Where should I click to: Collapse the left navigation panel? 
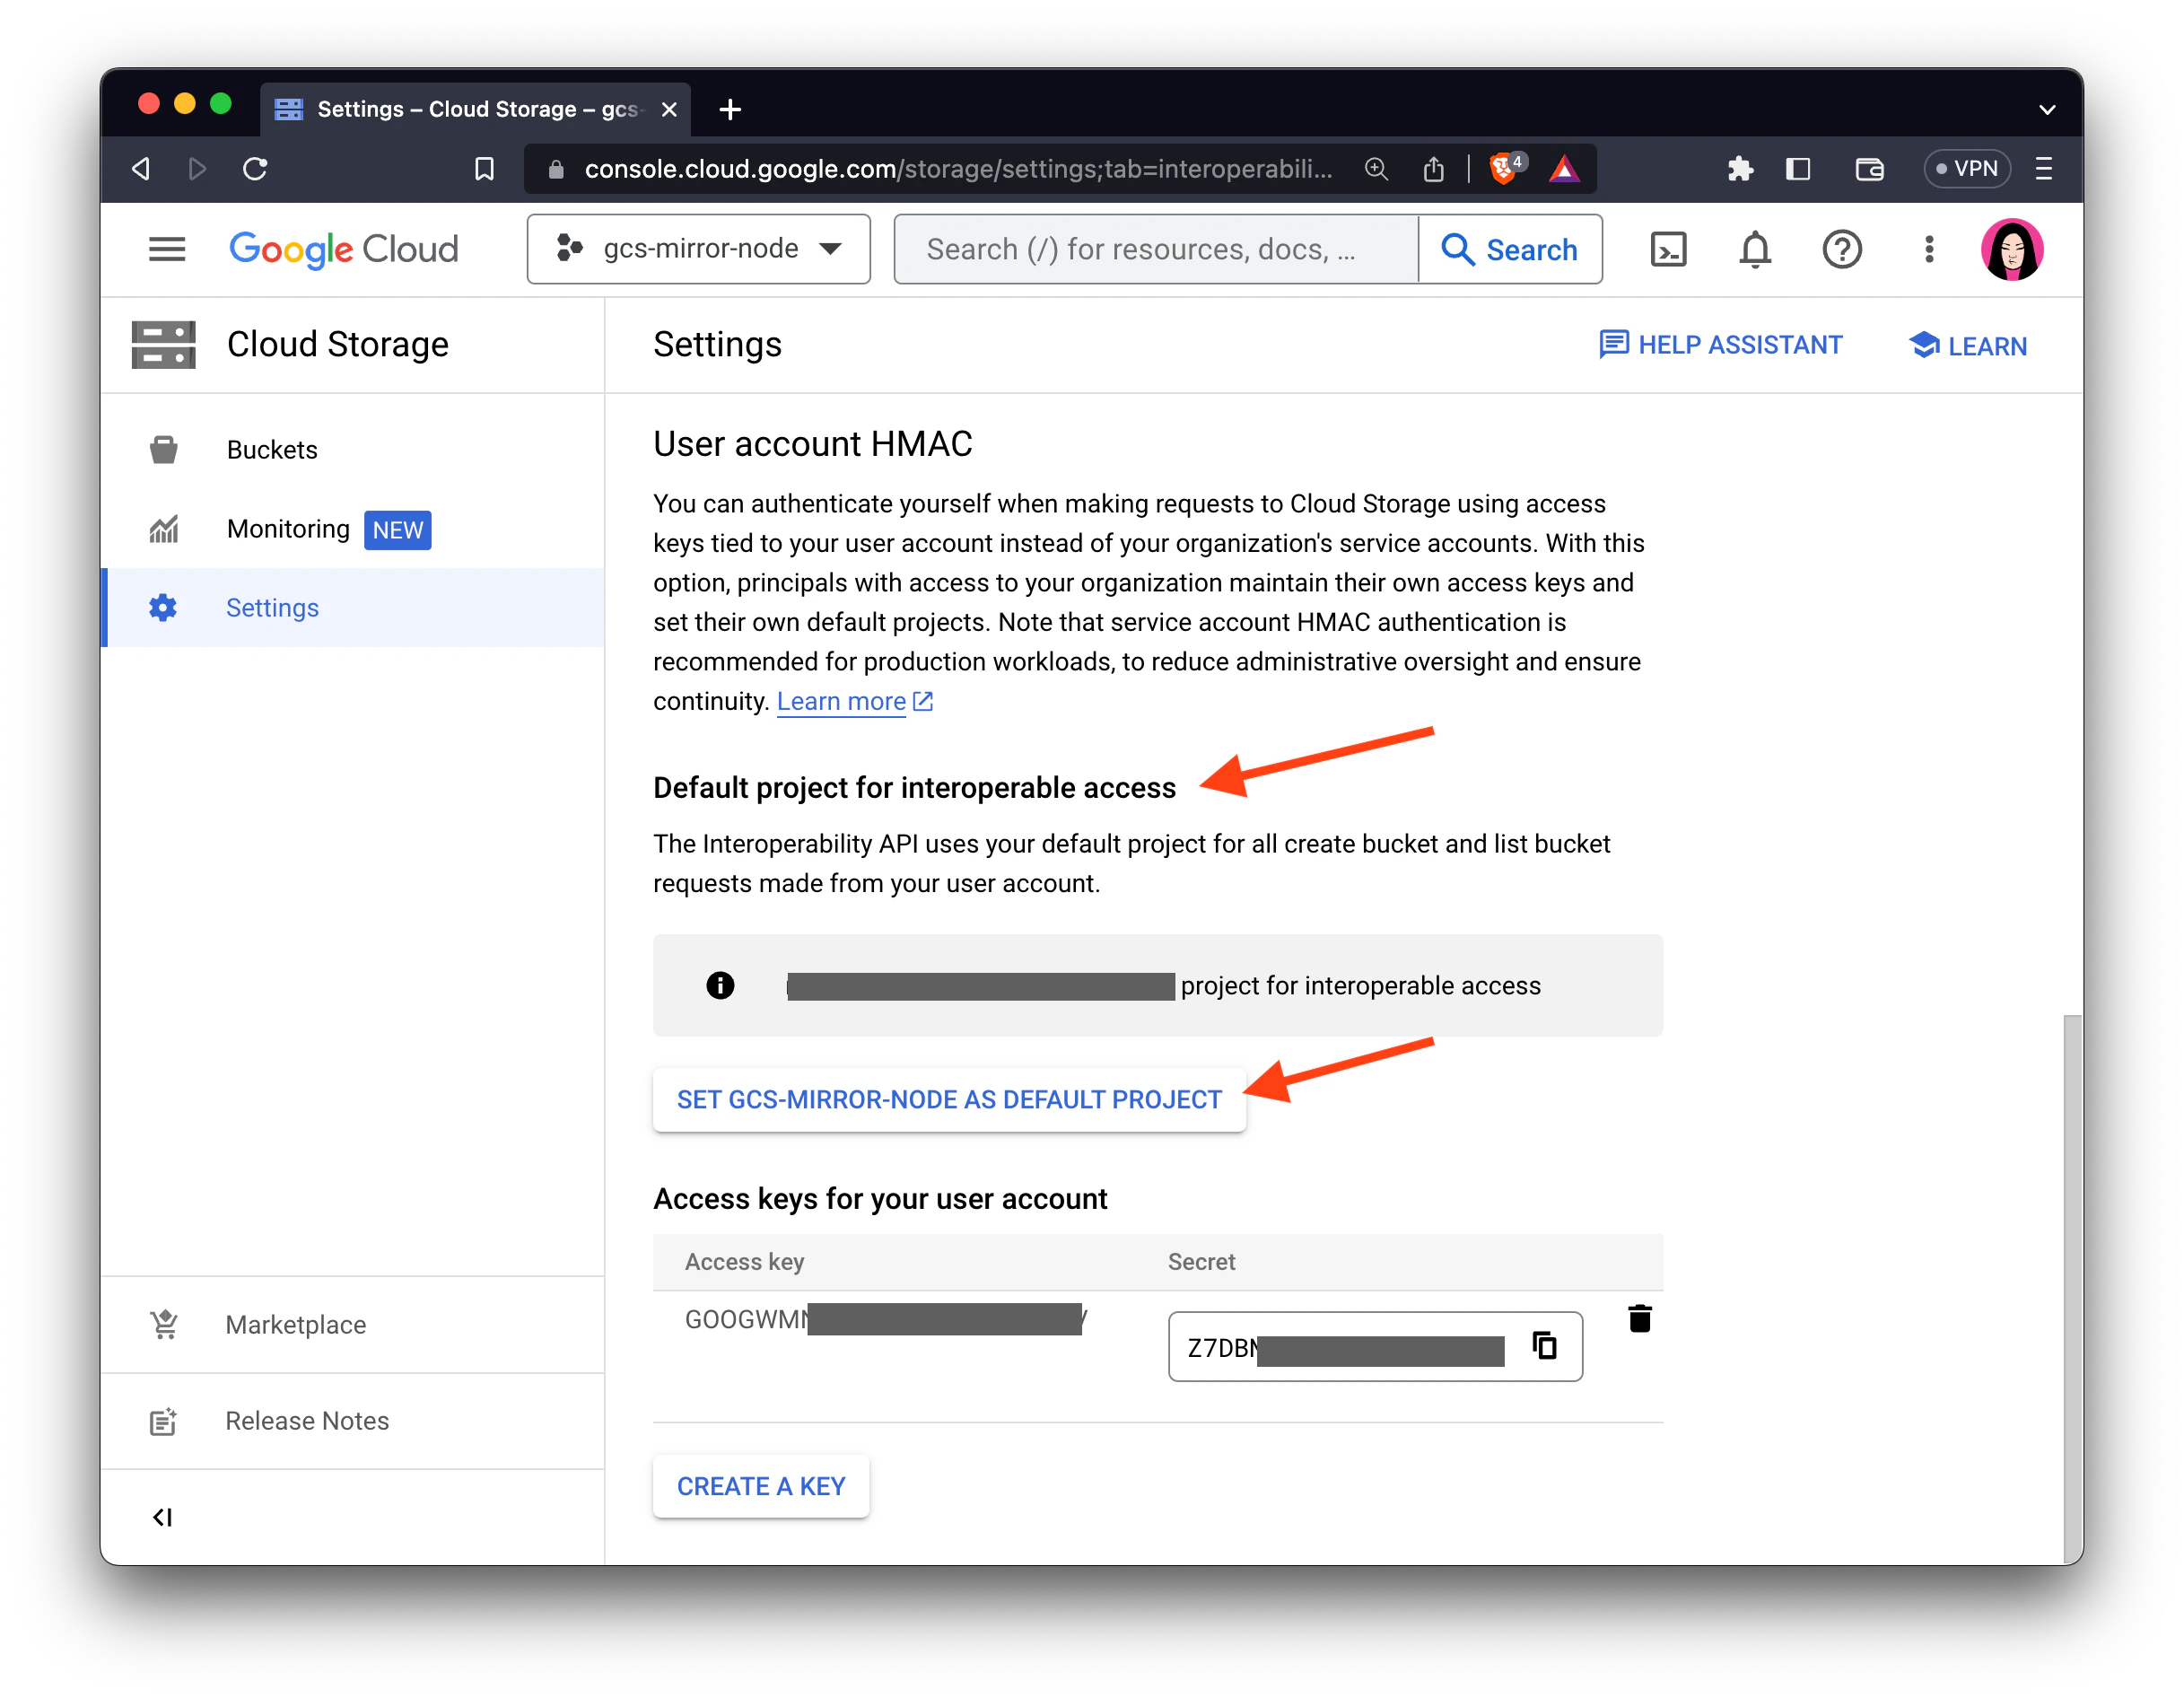(x=162, y=1517)
